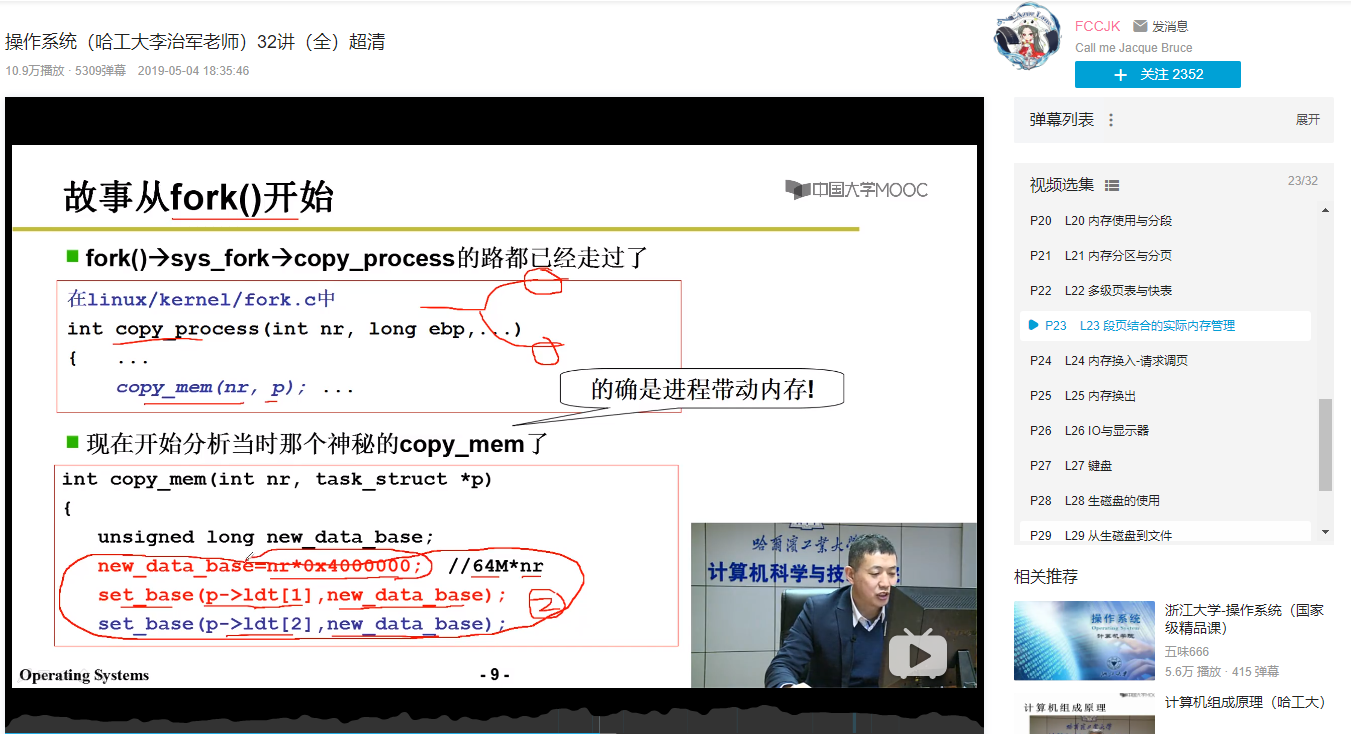Expand the danmaku list via 展开
The height and width of the screenshot is (734, 1351).
coord(1308,119)
